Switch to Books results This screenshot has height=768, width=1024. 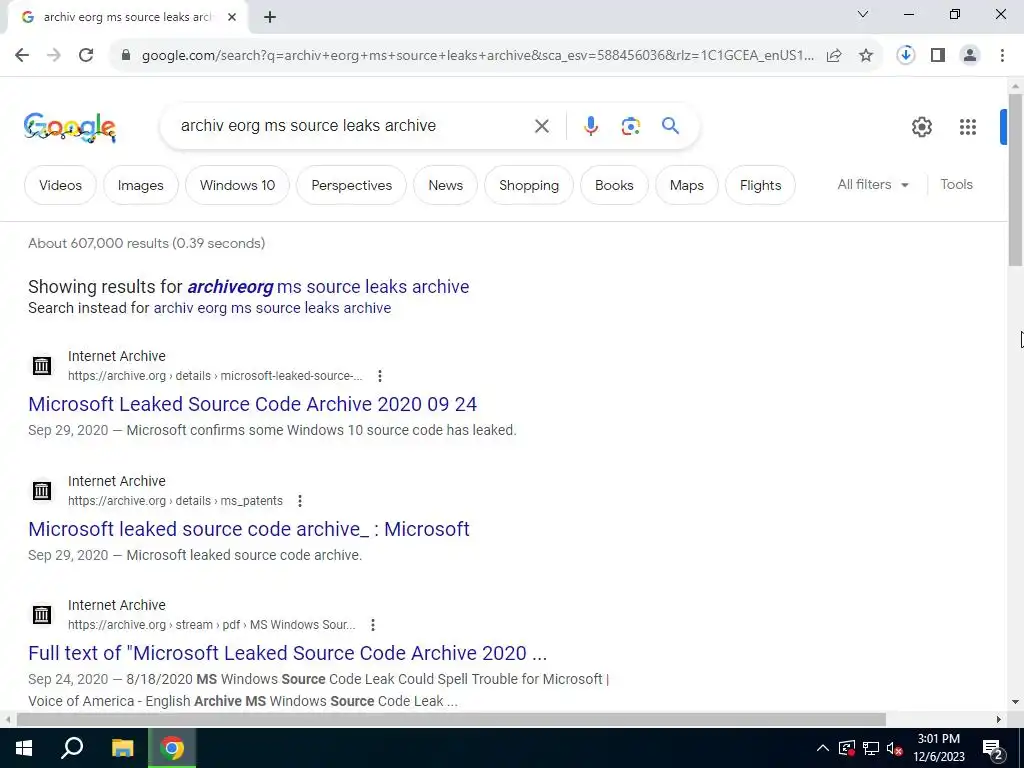[x=614, y=185]
